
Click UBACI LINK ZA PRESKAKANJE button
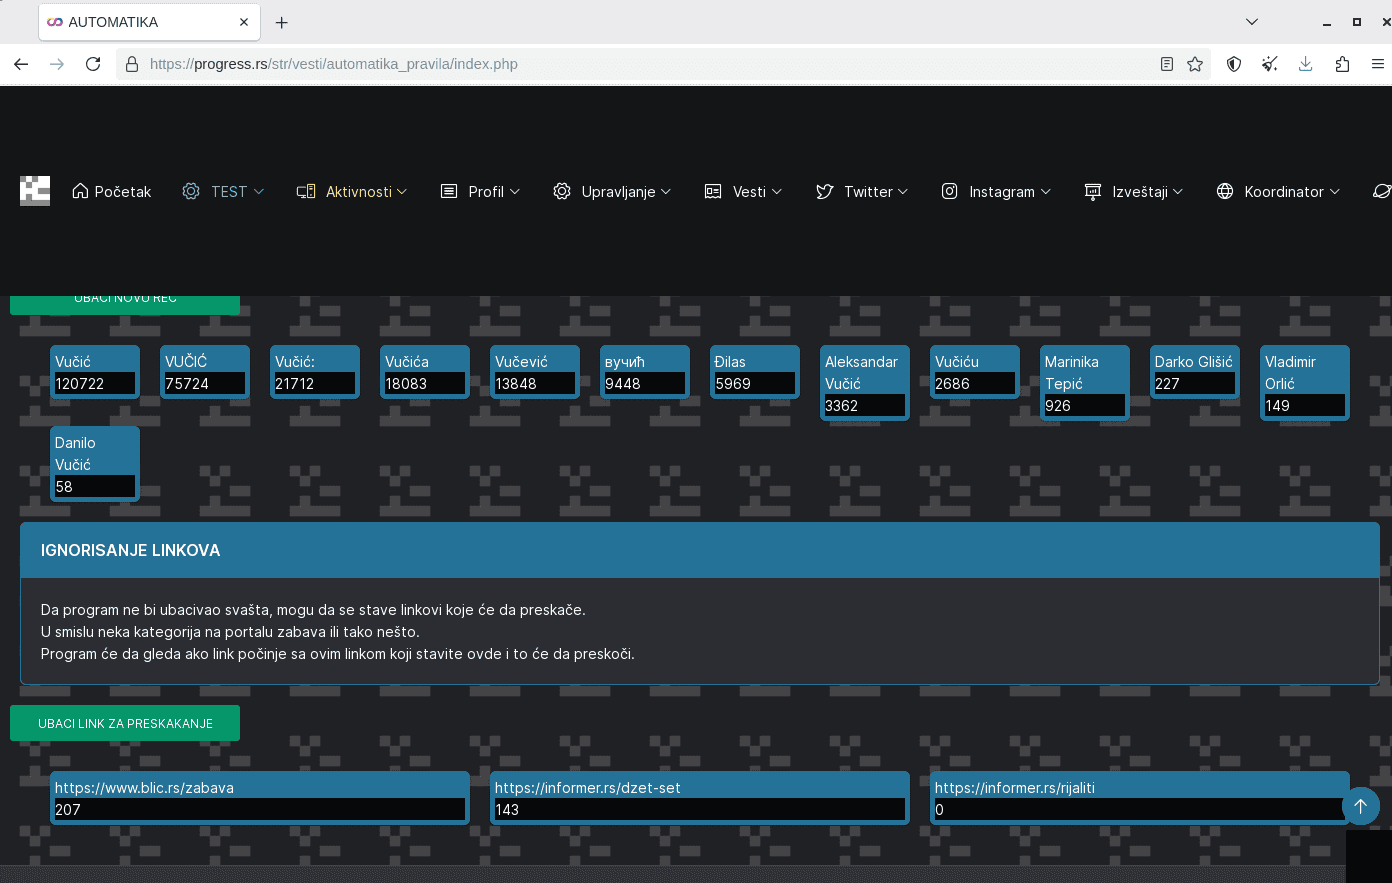[x=125, y=723]
